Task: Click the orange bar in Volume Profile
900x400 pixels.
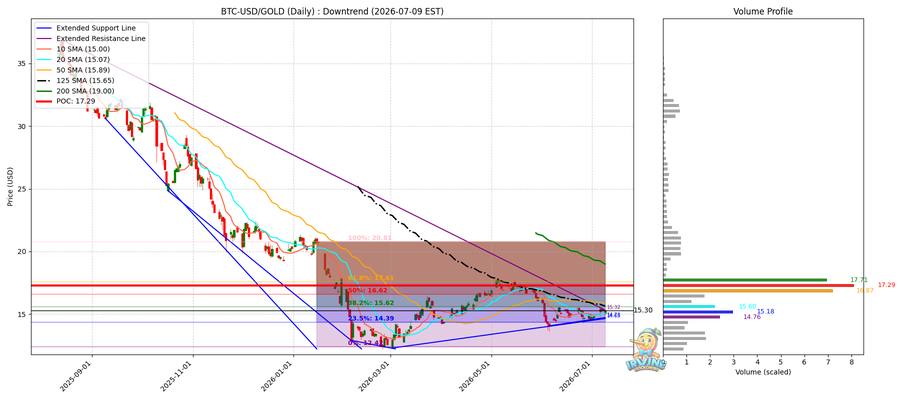Action: click(x=748, y=290)
